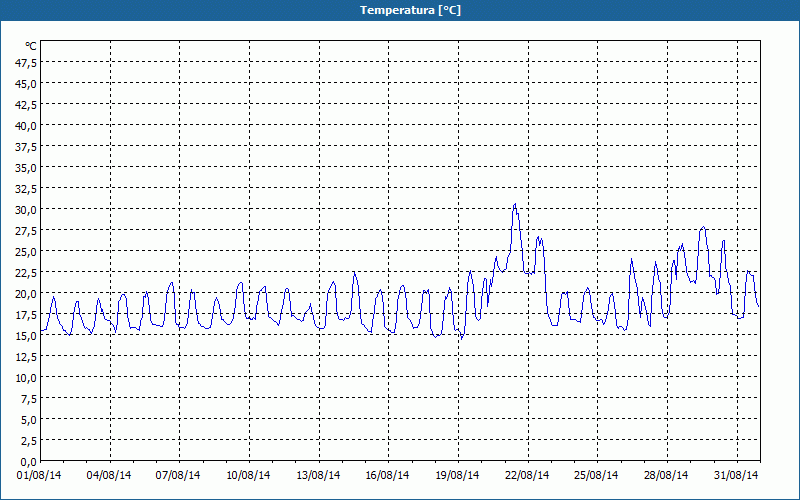Select the 40,0 y-axis value

coord(27,126)
